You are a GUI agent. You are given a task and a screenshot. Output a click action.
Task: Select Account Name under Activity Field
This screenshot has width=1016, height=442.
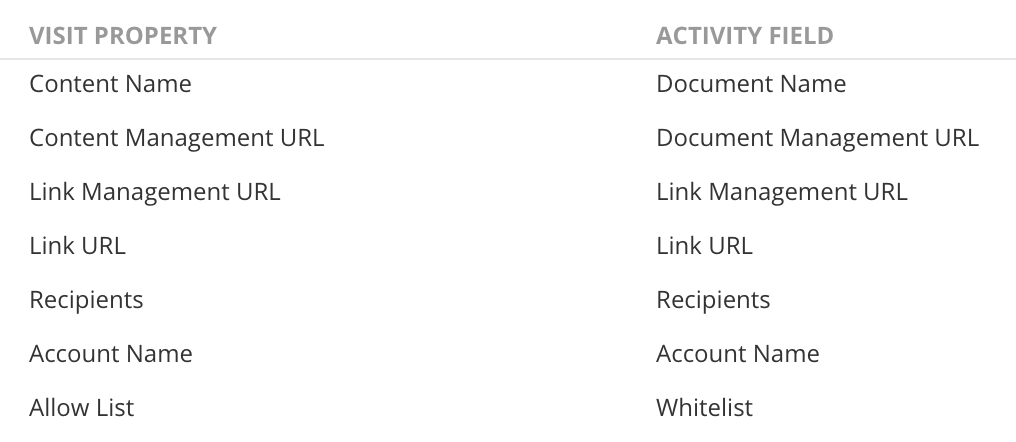(738, 354)
